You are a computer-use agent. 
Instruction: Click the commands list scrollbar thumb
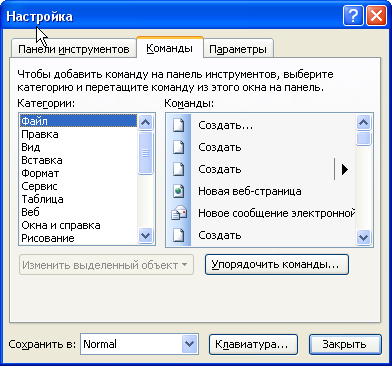[363, 138]
